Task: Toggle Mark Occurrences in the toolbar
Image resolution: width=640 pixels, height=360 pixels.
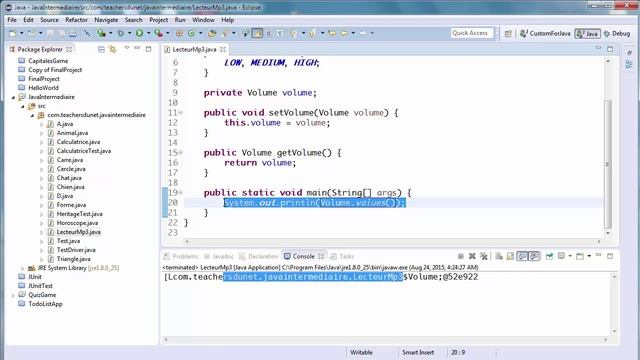Action: (x=257, y=33)
